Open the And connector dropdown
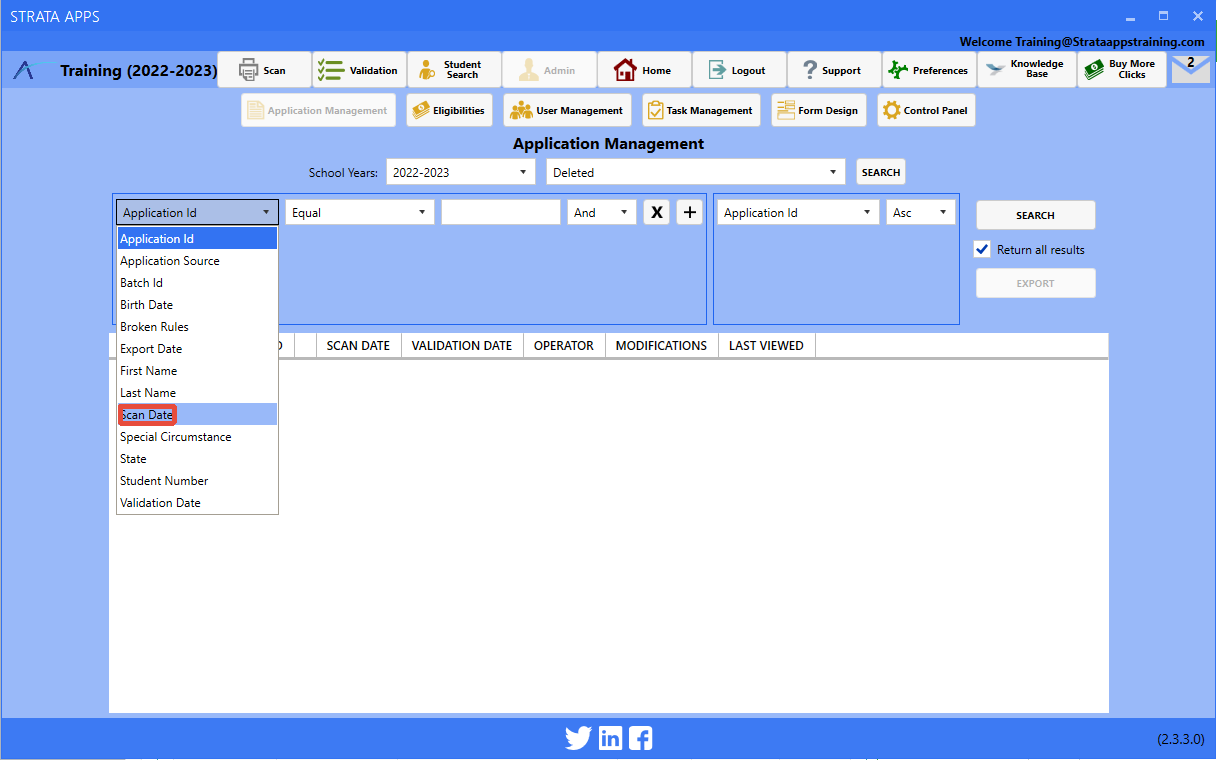 click(602, 212)
